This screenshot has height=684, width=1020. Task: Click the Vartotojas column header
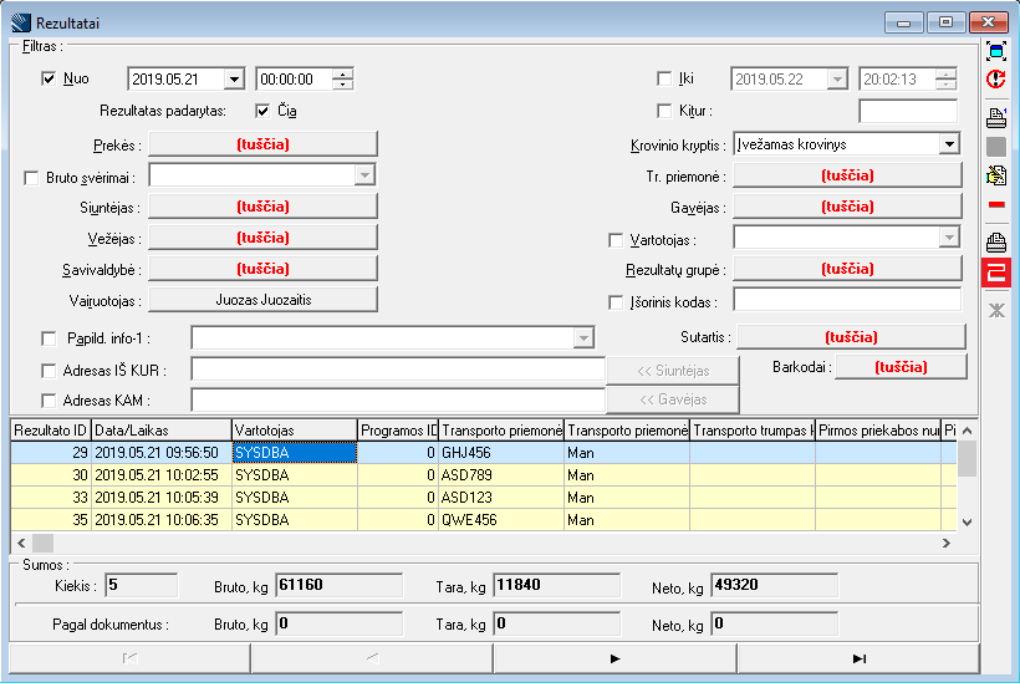[x=294, y=429]
